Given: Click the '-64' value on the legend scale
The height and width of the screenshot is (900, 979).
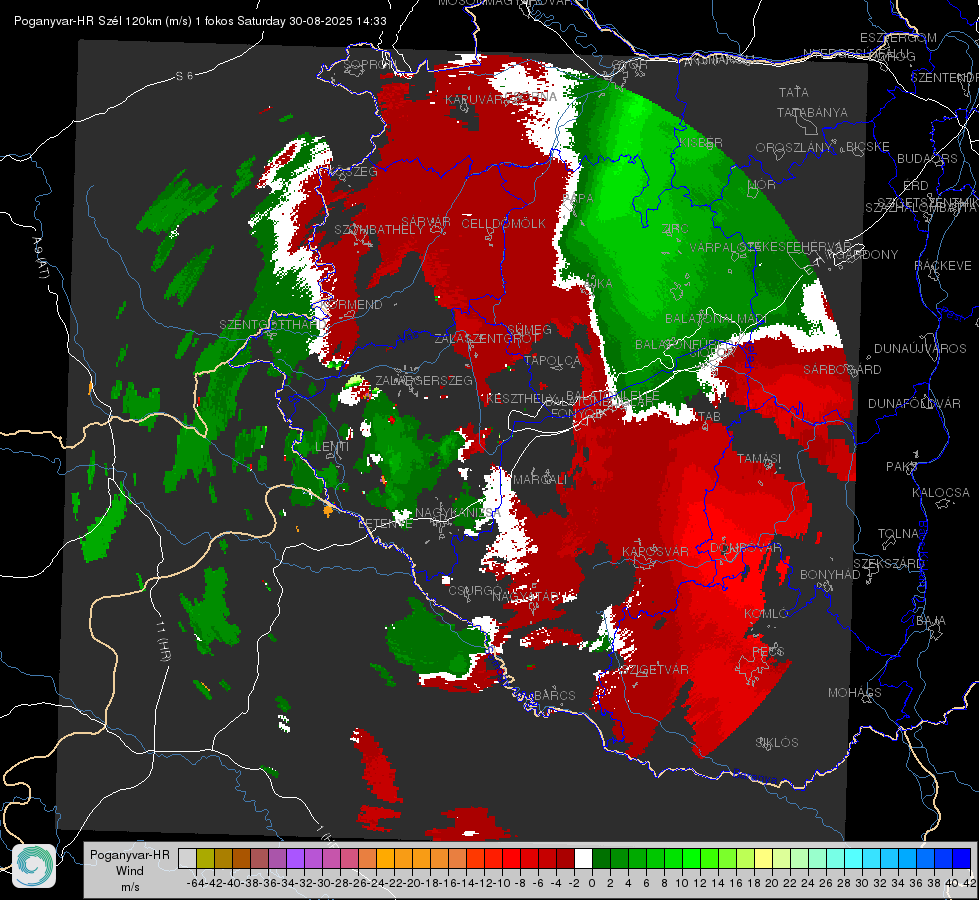Looking at the screenshot, I should tap(195, 883).
